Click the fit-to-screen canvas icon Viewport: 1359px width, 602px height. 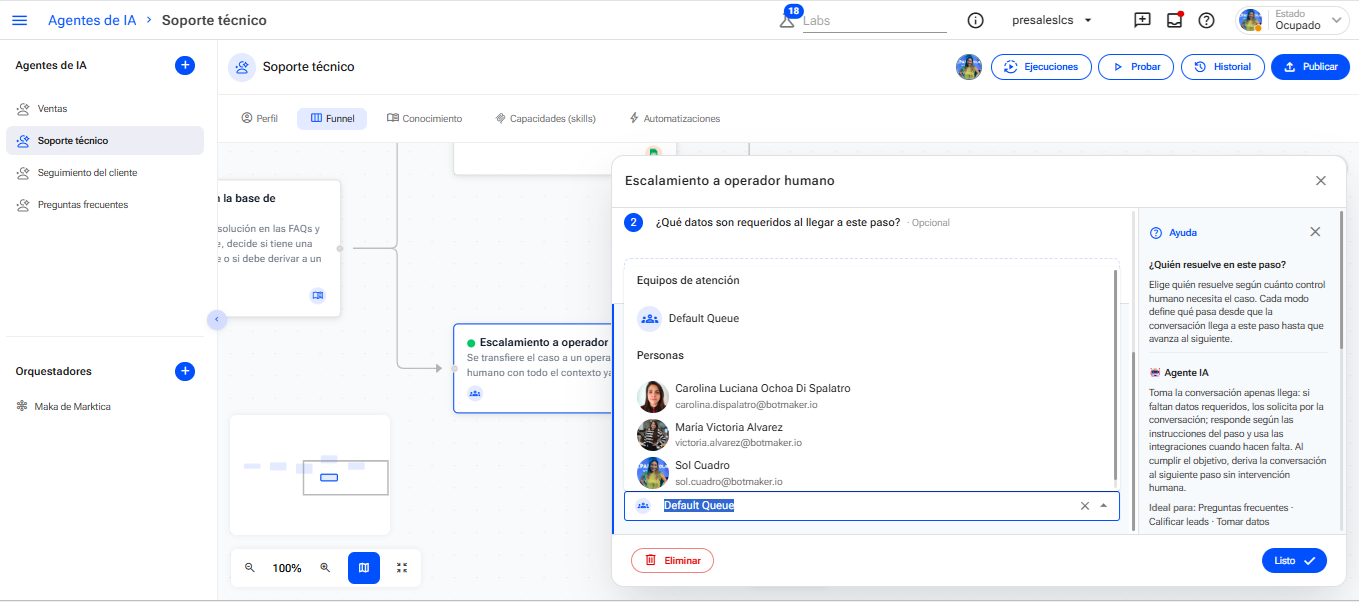tap(402, 567)
